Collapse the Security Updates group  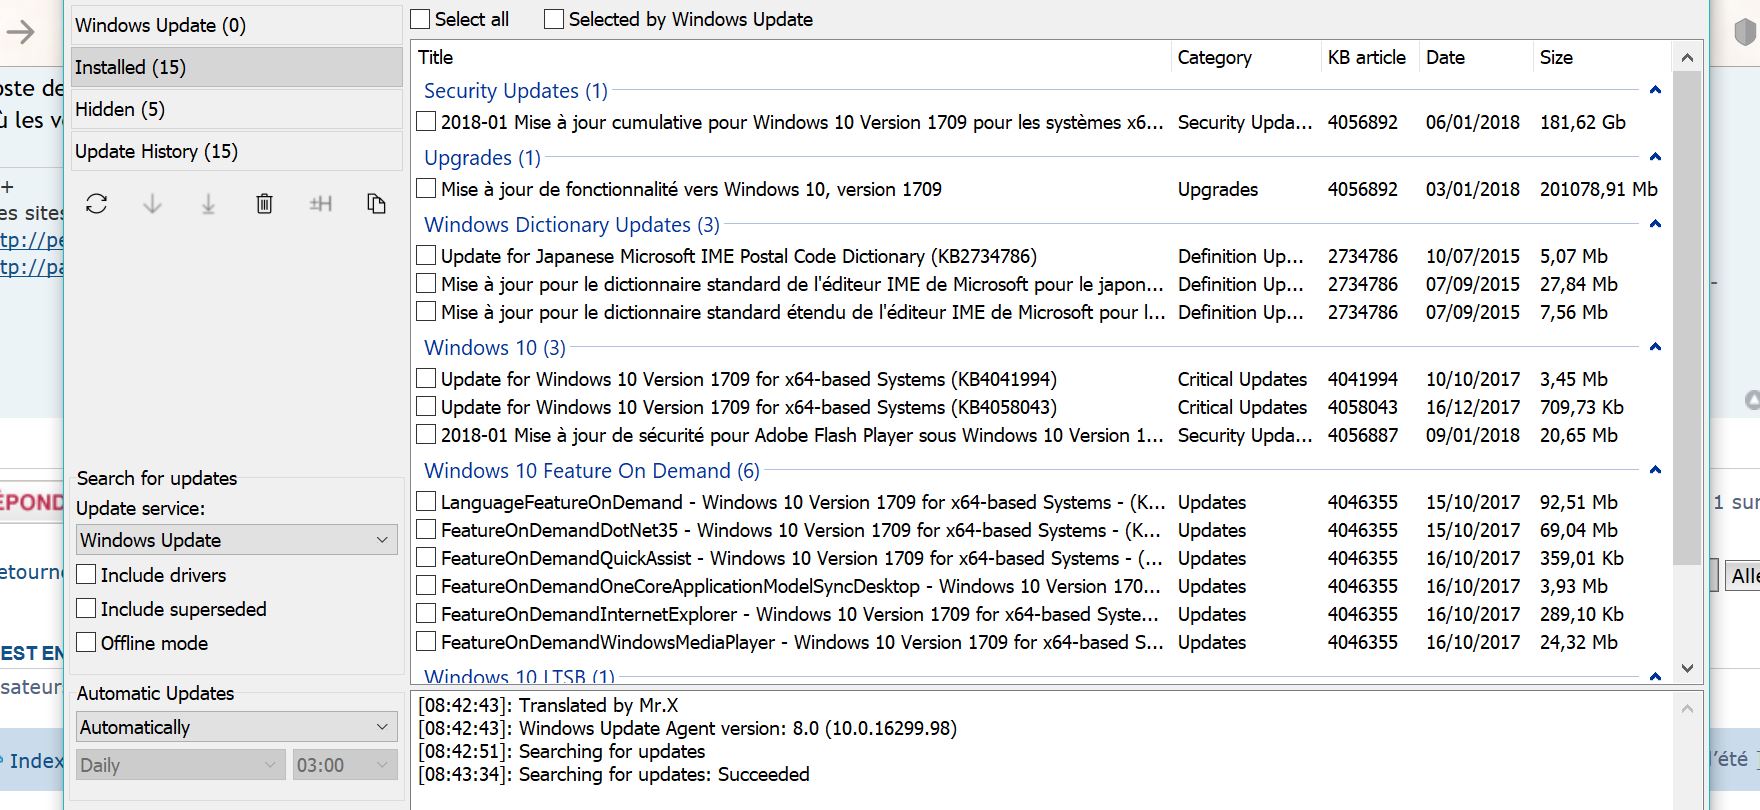point(1655,90)
